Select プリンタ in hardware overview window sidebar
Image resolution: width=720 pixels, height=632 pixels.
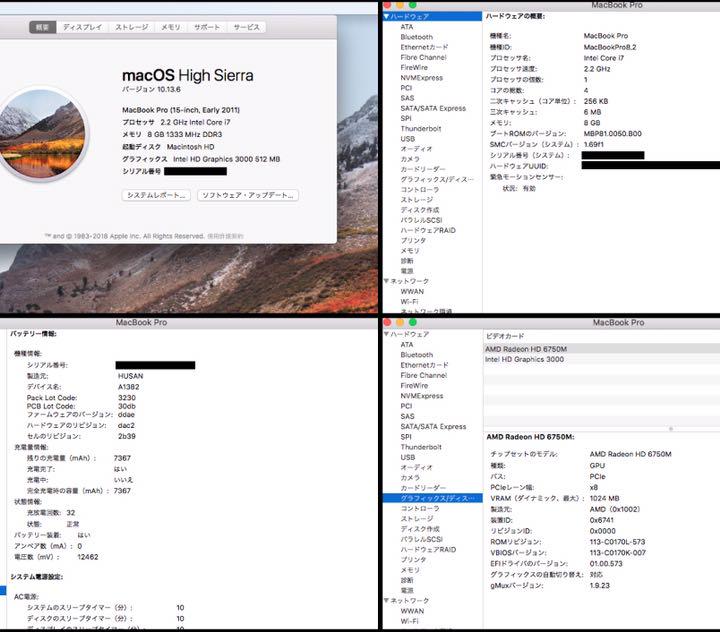413,240
